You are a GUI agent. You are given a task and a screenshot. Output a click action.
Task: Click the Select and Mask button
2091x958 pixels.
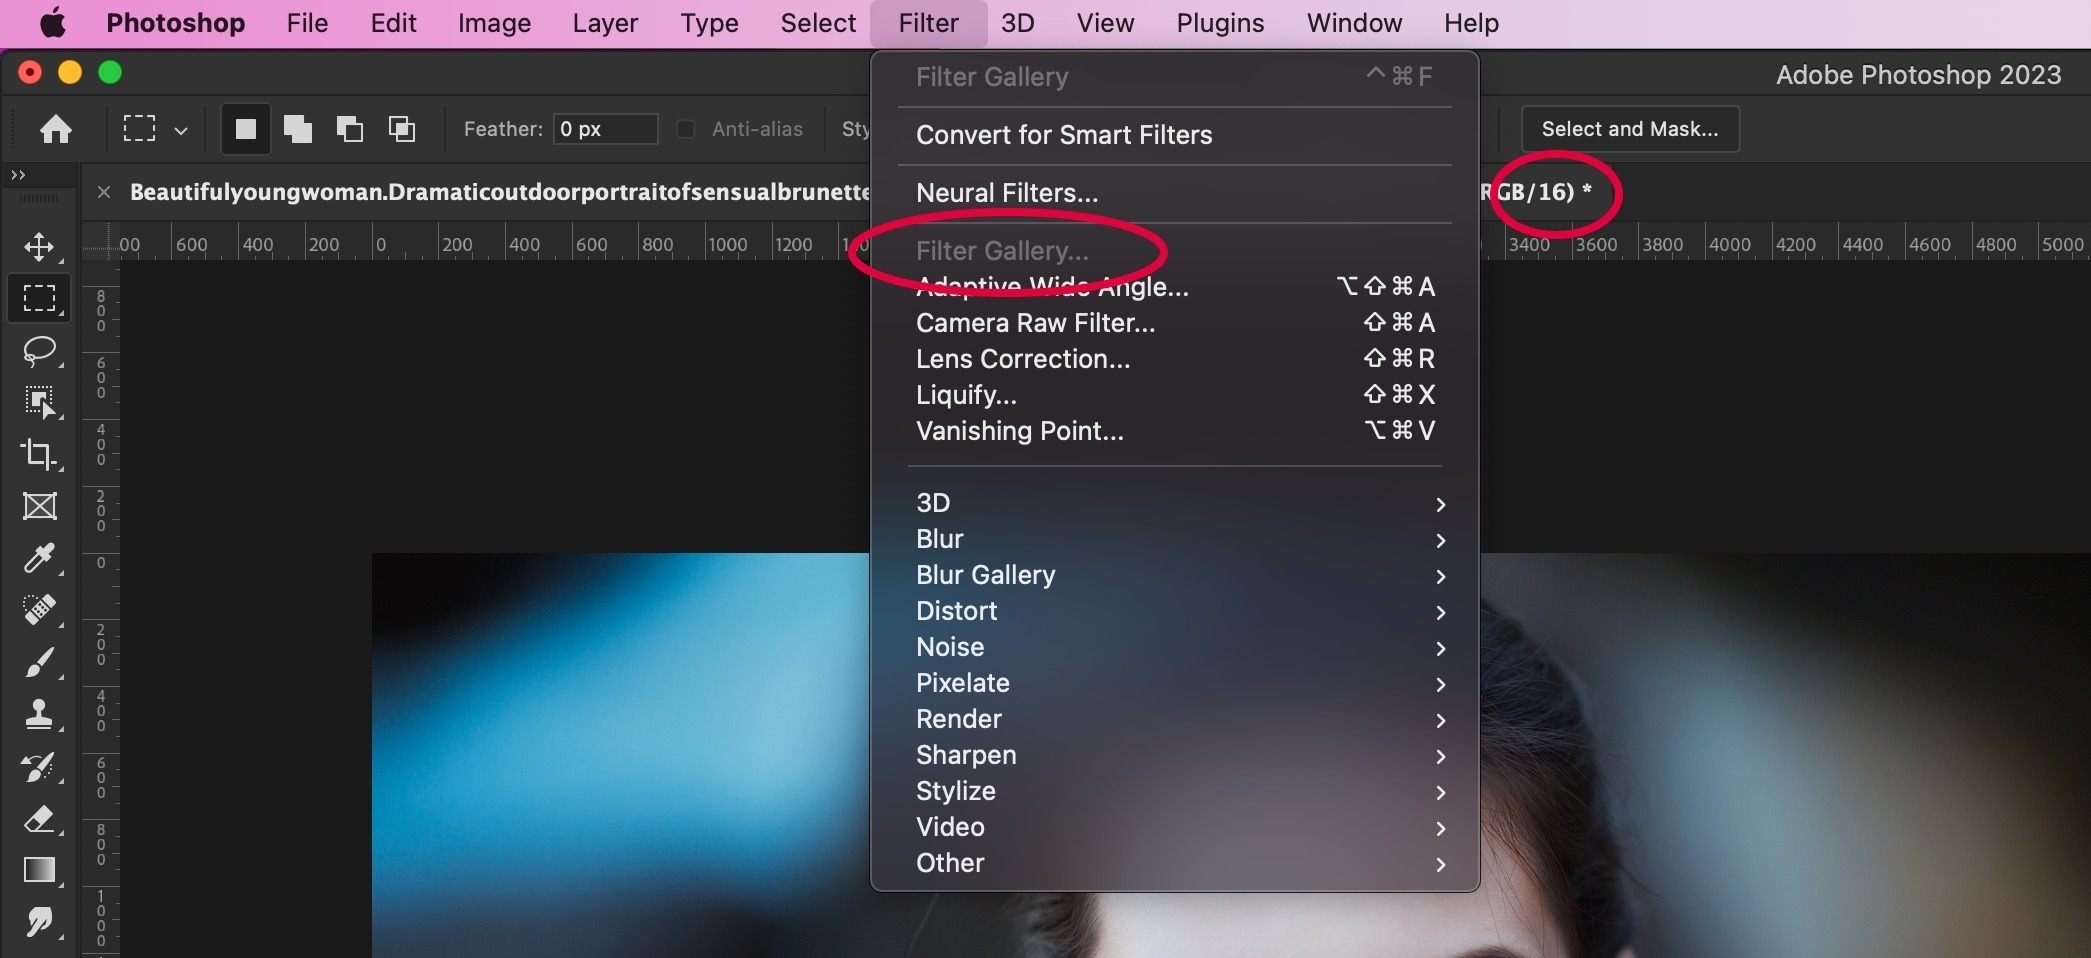click(1630, 129)
